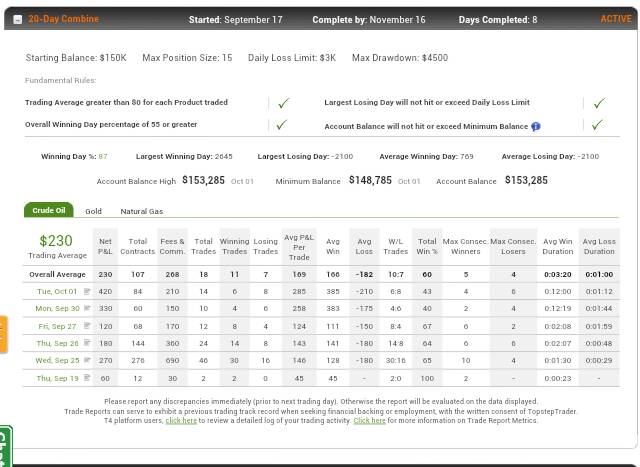Click the Avg Win Duration header
Image resolution: width=640 pixels, height=467 pixels.
pyautogui.click(x=558, y=247)
